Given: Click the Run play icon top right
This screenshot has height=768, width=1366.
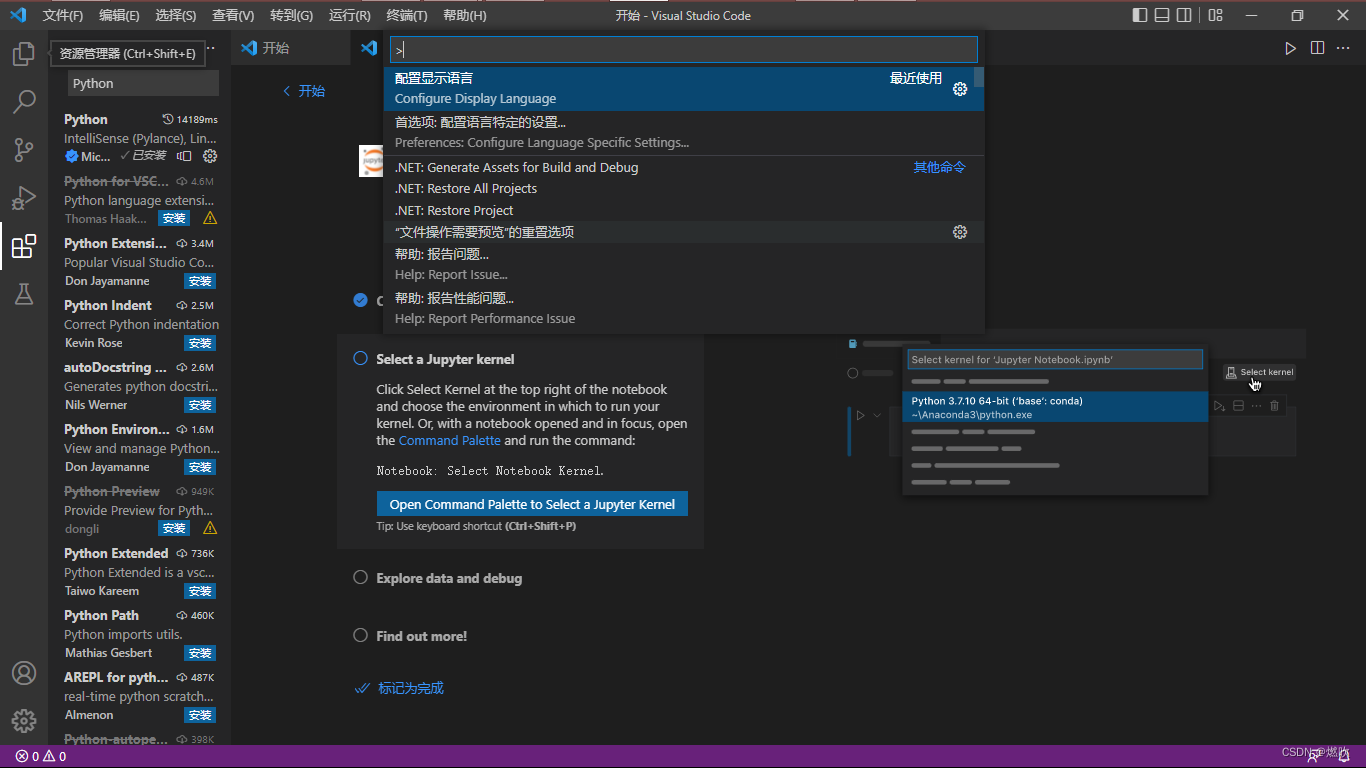Looking at the screenshot, I should [x=1290, y=47].
